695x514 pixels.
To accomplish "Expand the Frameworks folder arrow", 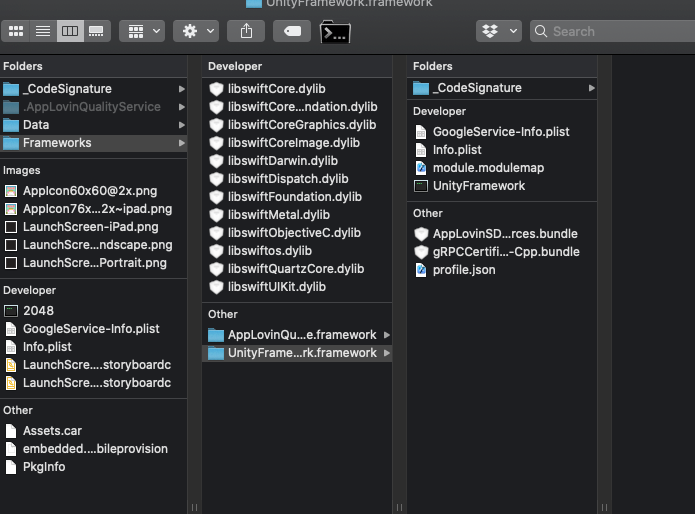I will (x=181, y=143).
